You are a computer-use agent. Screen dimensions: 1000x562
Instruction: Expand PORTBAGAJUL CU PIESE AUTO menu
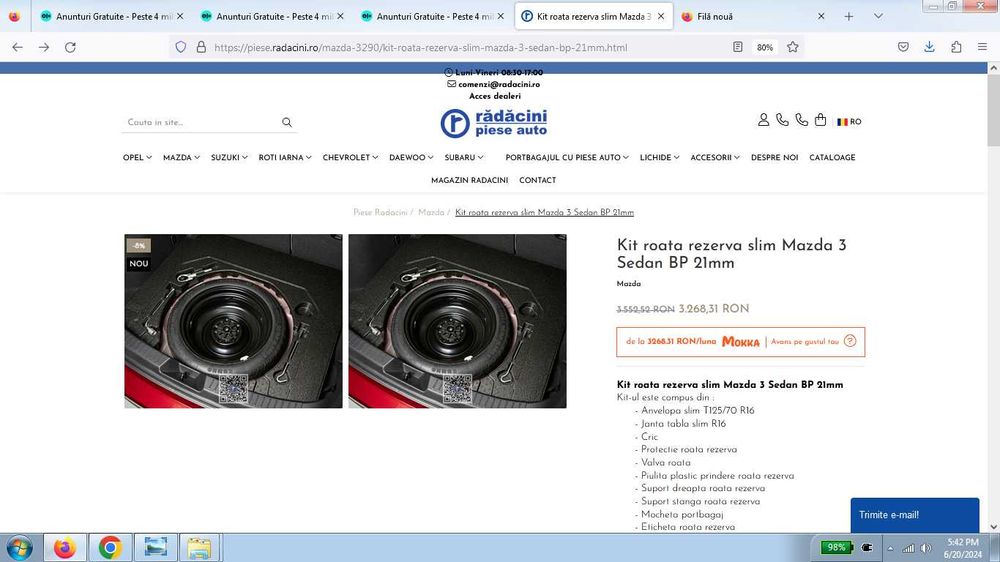[567, 158]
